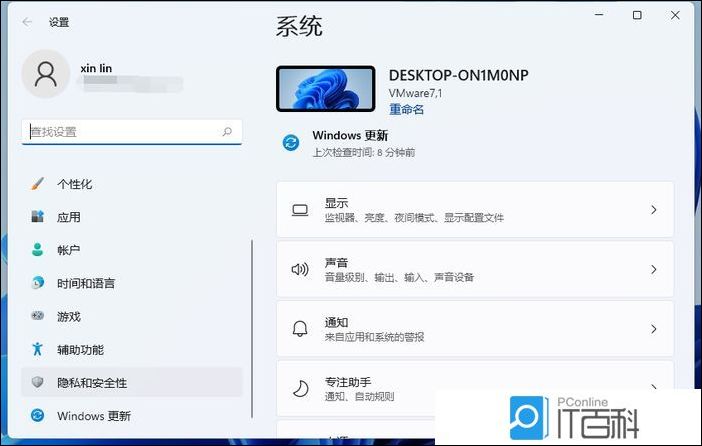Image resolution: width=702 pixels, height=446 pixels.
Task: Click the search magnifier icon
Action: [x=227, y=131]
